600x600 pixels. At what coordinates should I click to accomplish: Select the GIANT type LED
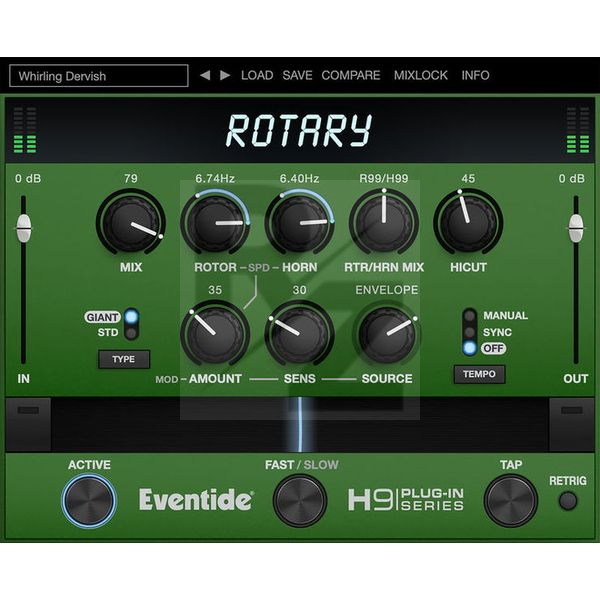coord(131,317)
